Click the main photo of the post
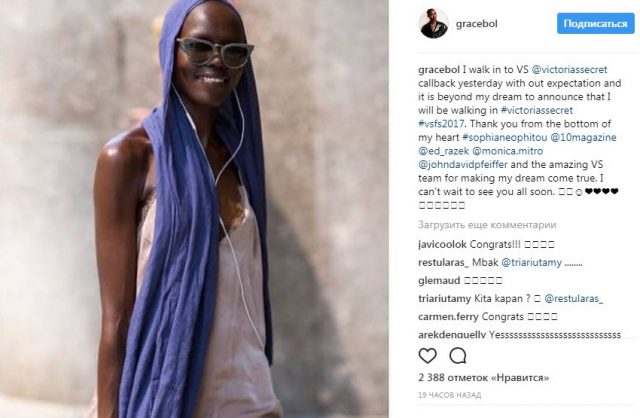The width and height of the screenshot is (640, 418). click(194, 209)
